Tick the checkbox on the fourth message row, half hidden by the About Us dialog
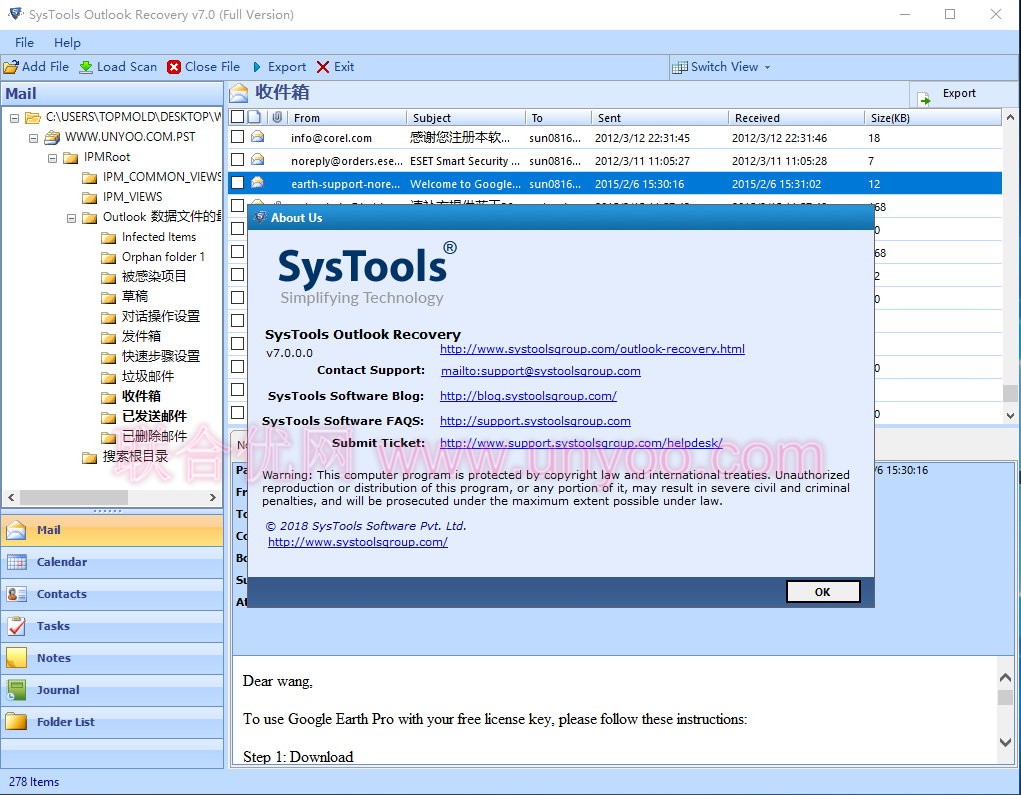 click(x=238, y=206)
